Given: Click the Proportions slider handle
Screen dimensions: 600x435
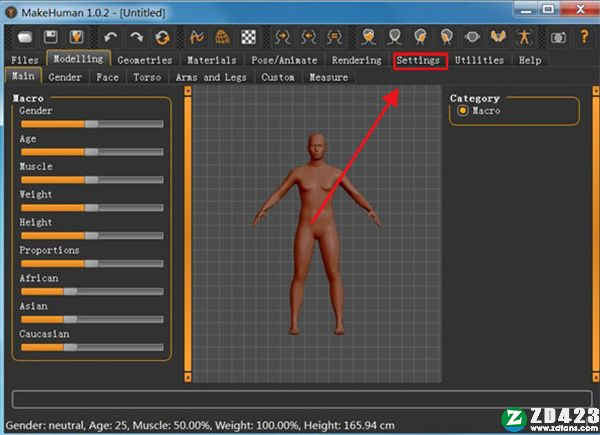Looking at the screenshot, I should (x=91, y=264).
